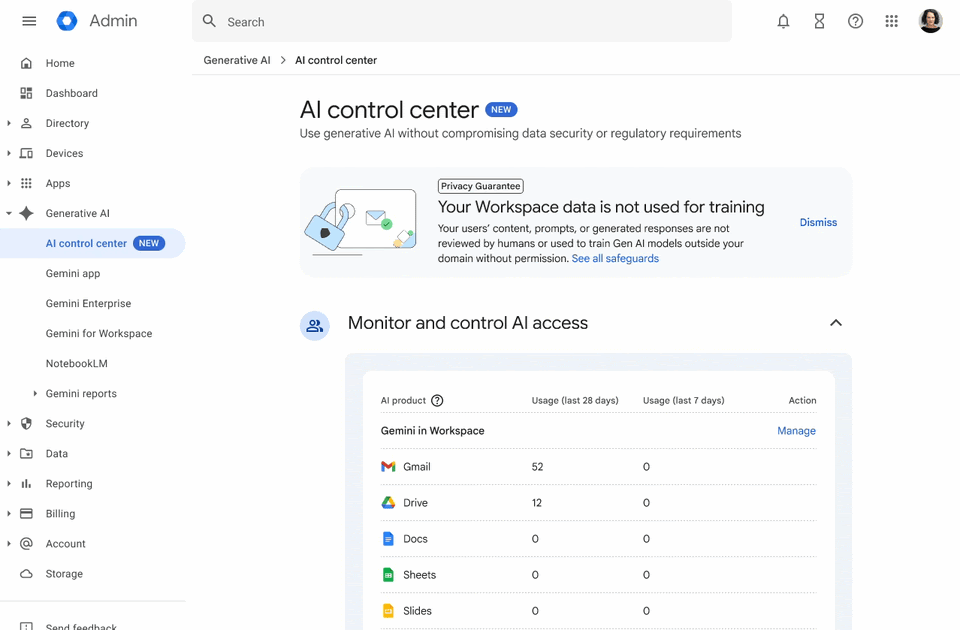The height and width of the screenshot is (630, 960).
Task: Click the Storage cloud icon
Action: pos(26,574)
